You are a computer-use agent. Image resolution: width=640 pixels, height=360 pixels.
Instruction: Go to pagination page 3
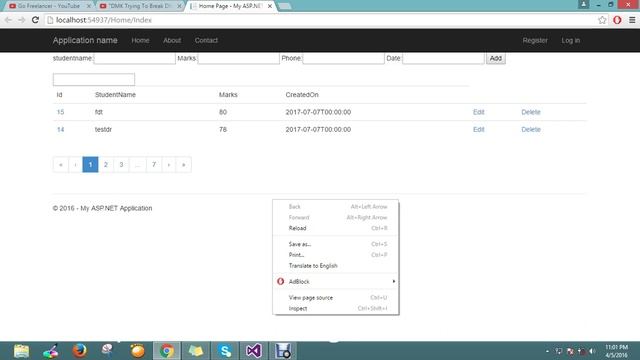[121, 164]
